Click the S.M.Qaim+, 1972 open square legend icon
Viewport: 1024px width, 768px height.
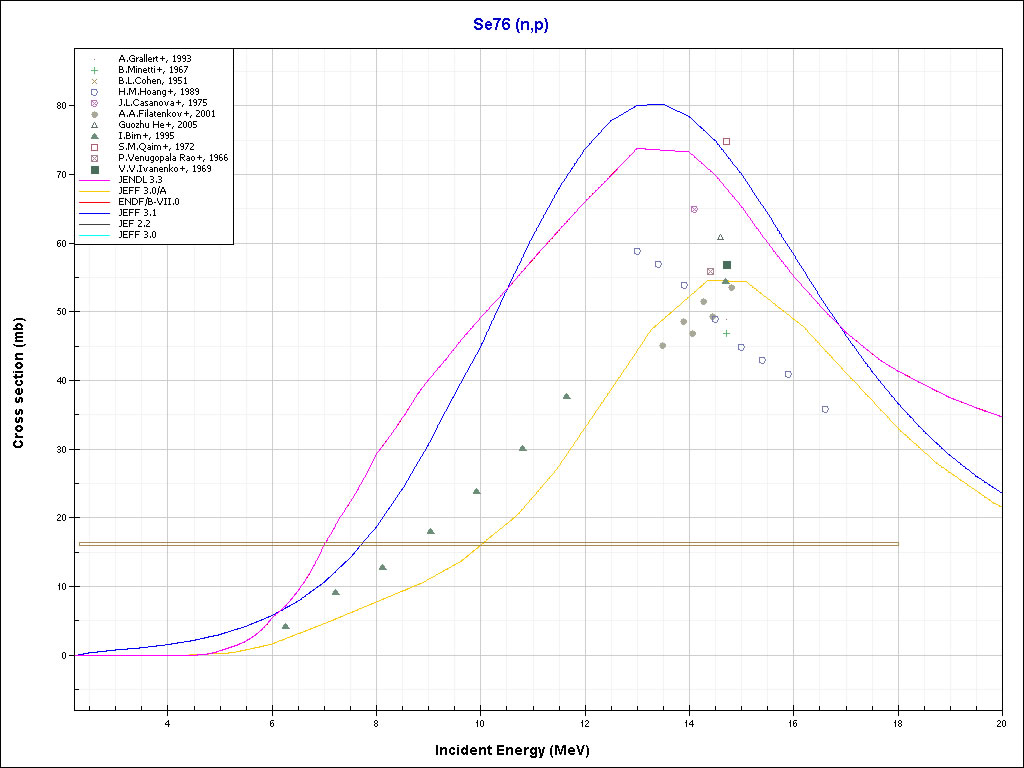tap(94, 147)
